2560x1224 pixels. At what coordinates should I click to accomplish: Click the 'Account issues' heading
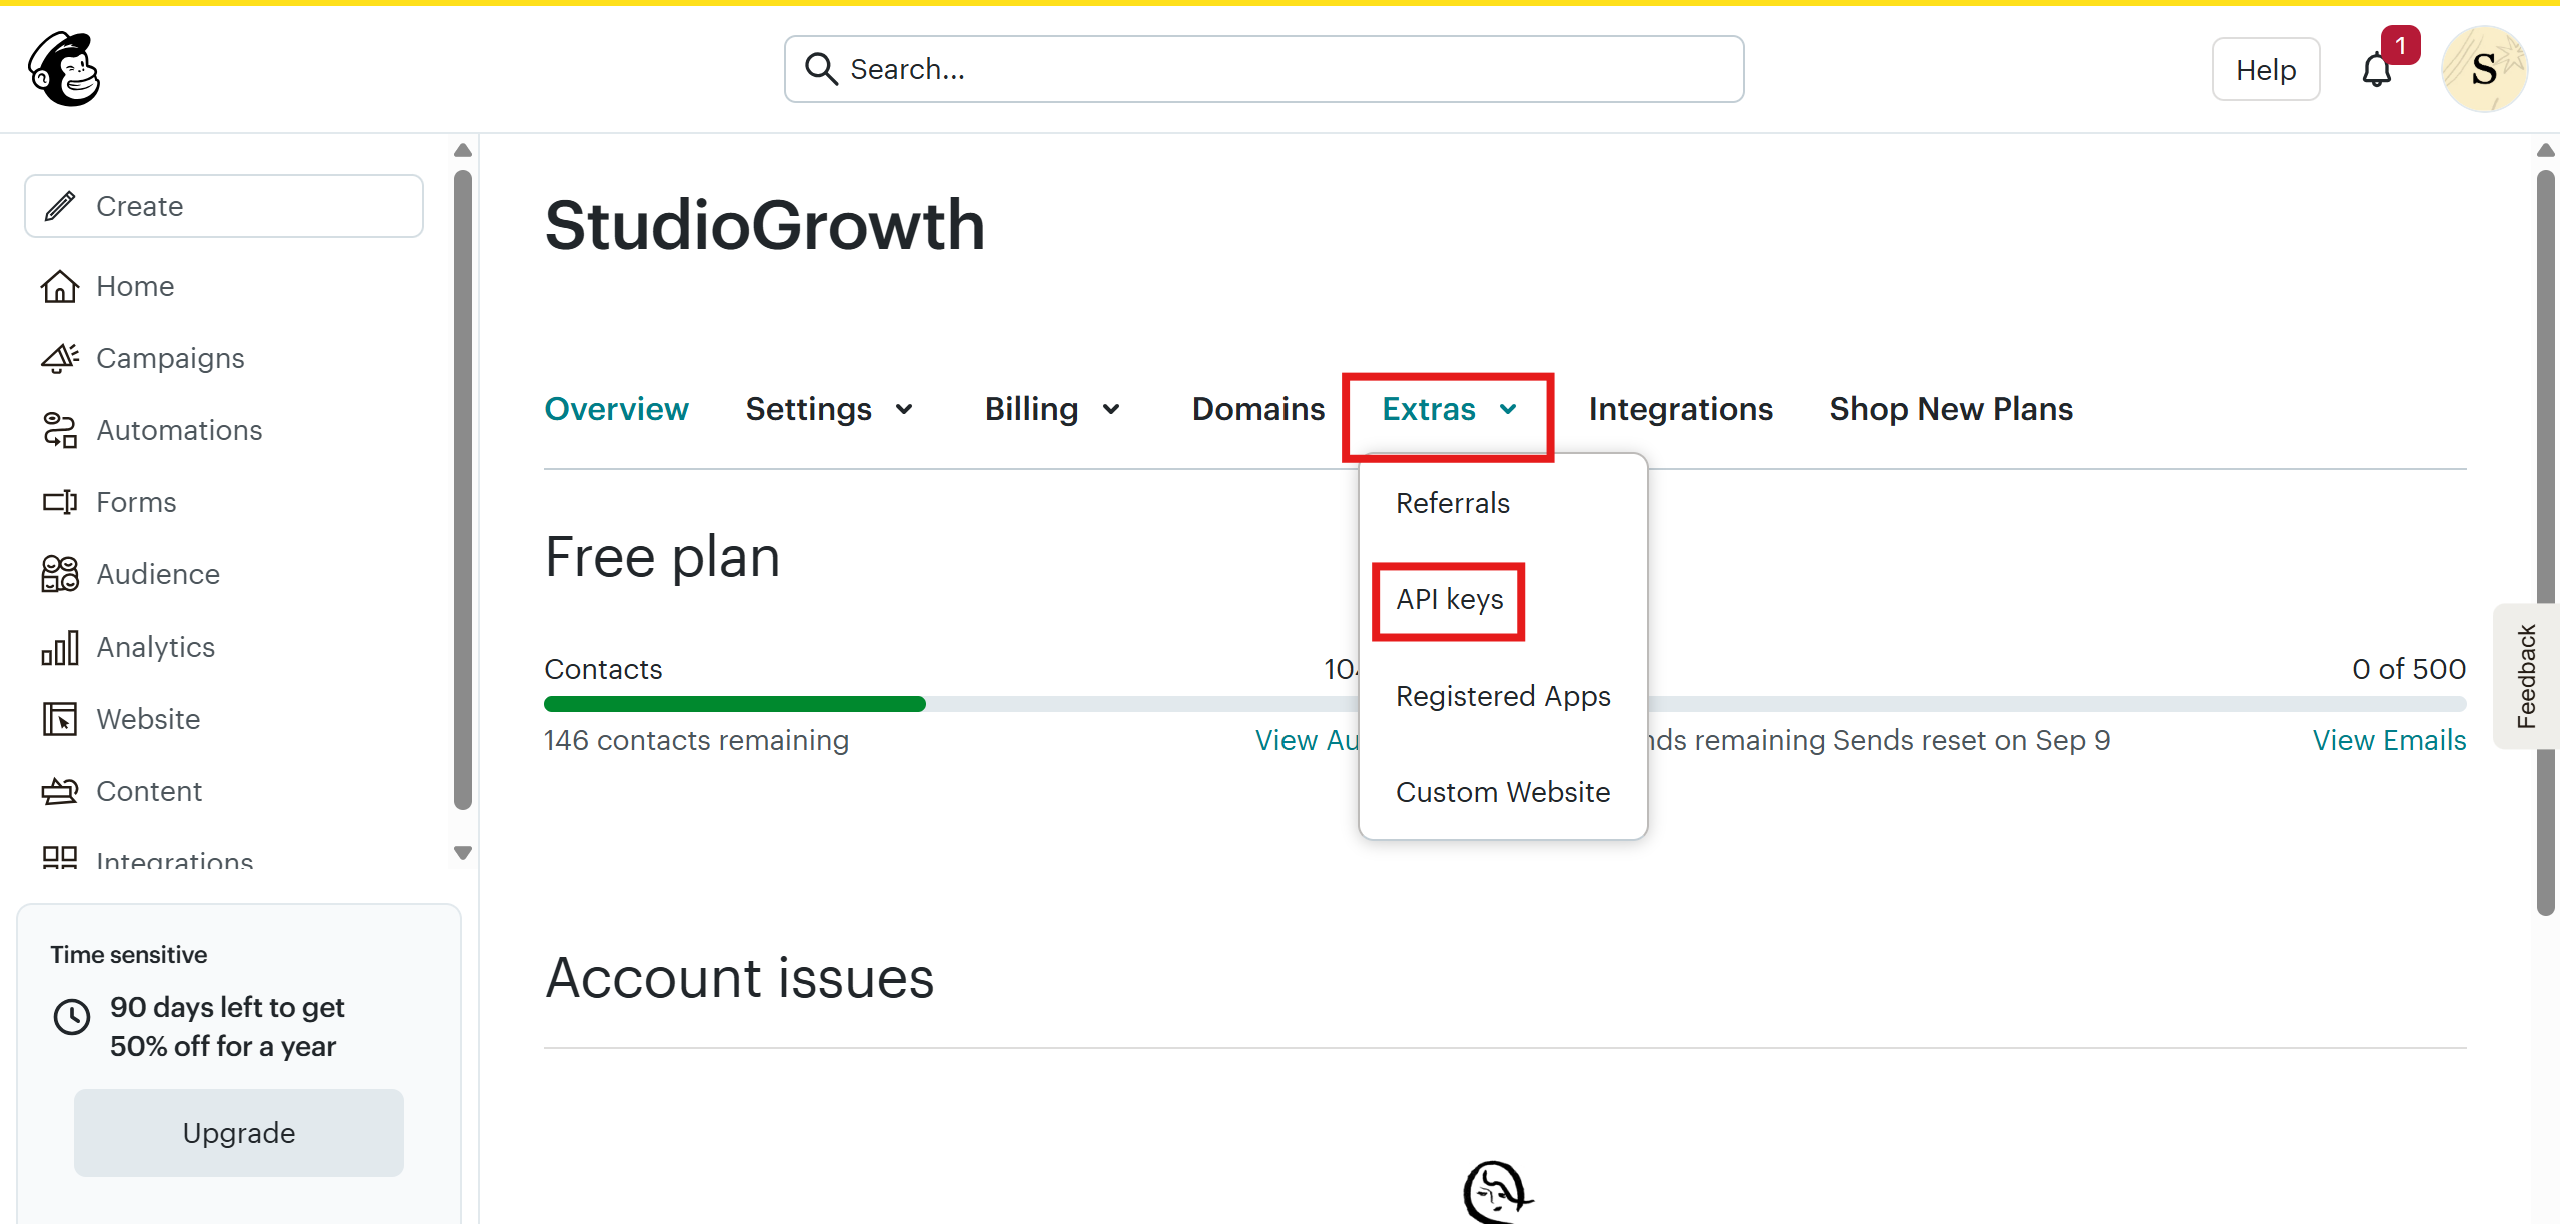pyautogui.click(x=739, y=978)
